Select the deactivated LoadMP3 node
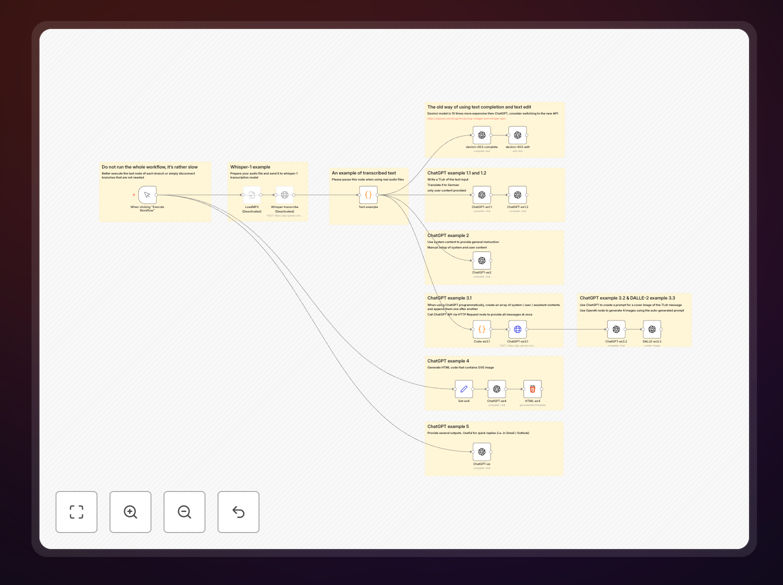Screen dimensions: 783x585 252,195
